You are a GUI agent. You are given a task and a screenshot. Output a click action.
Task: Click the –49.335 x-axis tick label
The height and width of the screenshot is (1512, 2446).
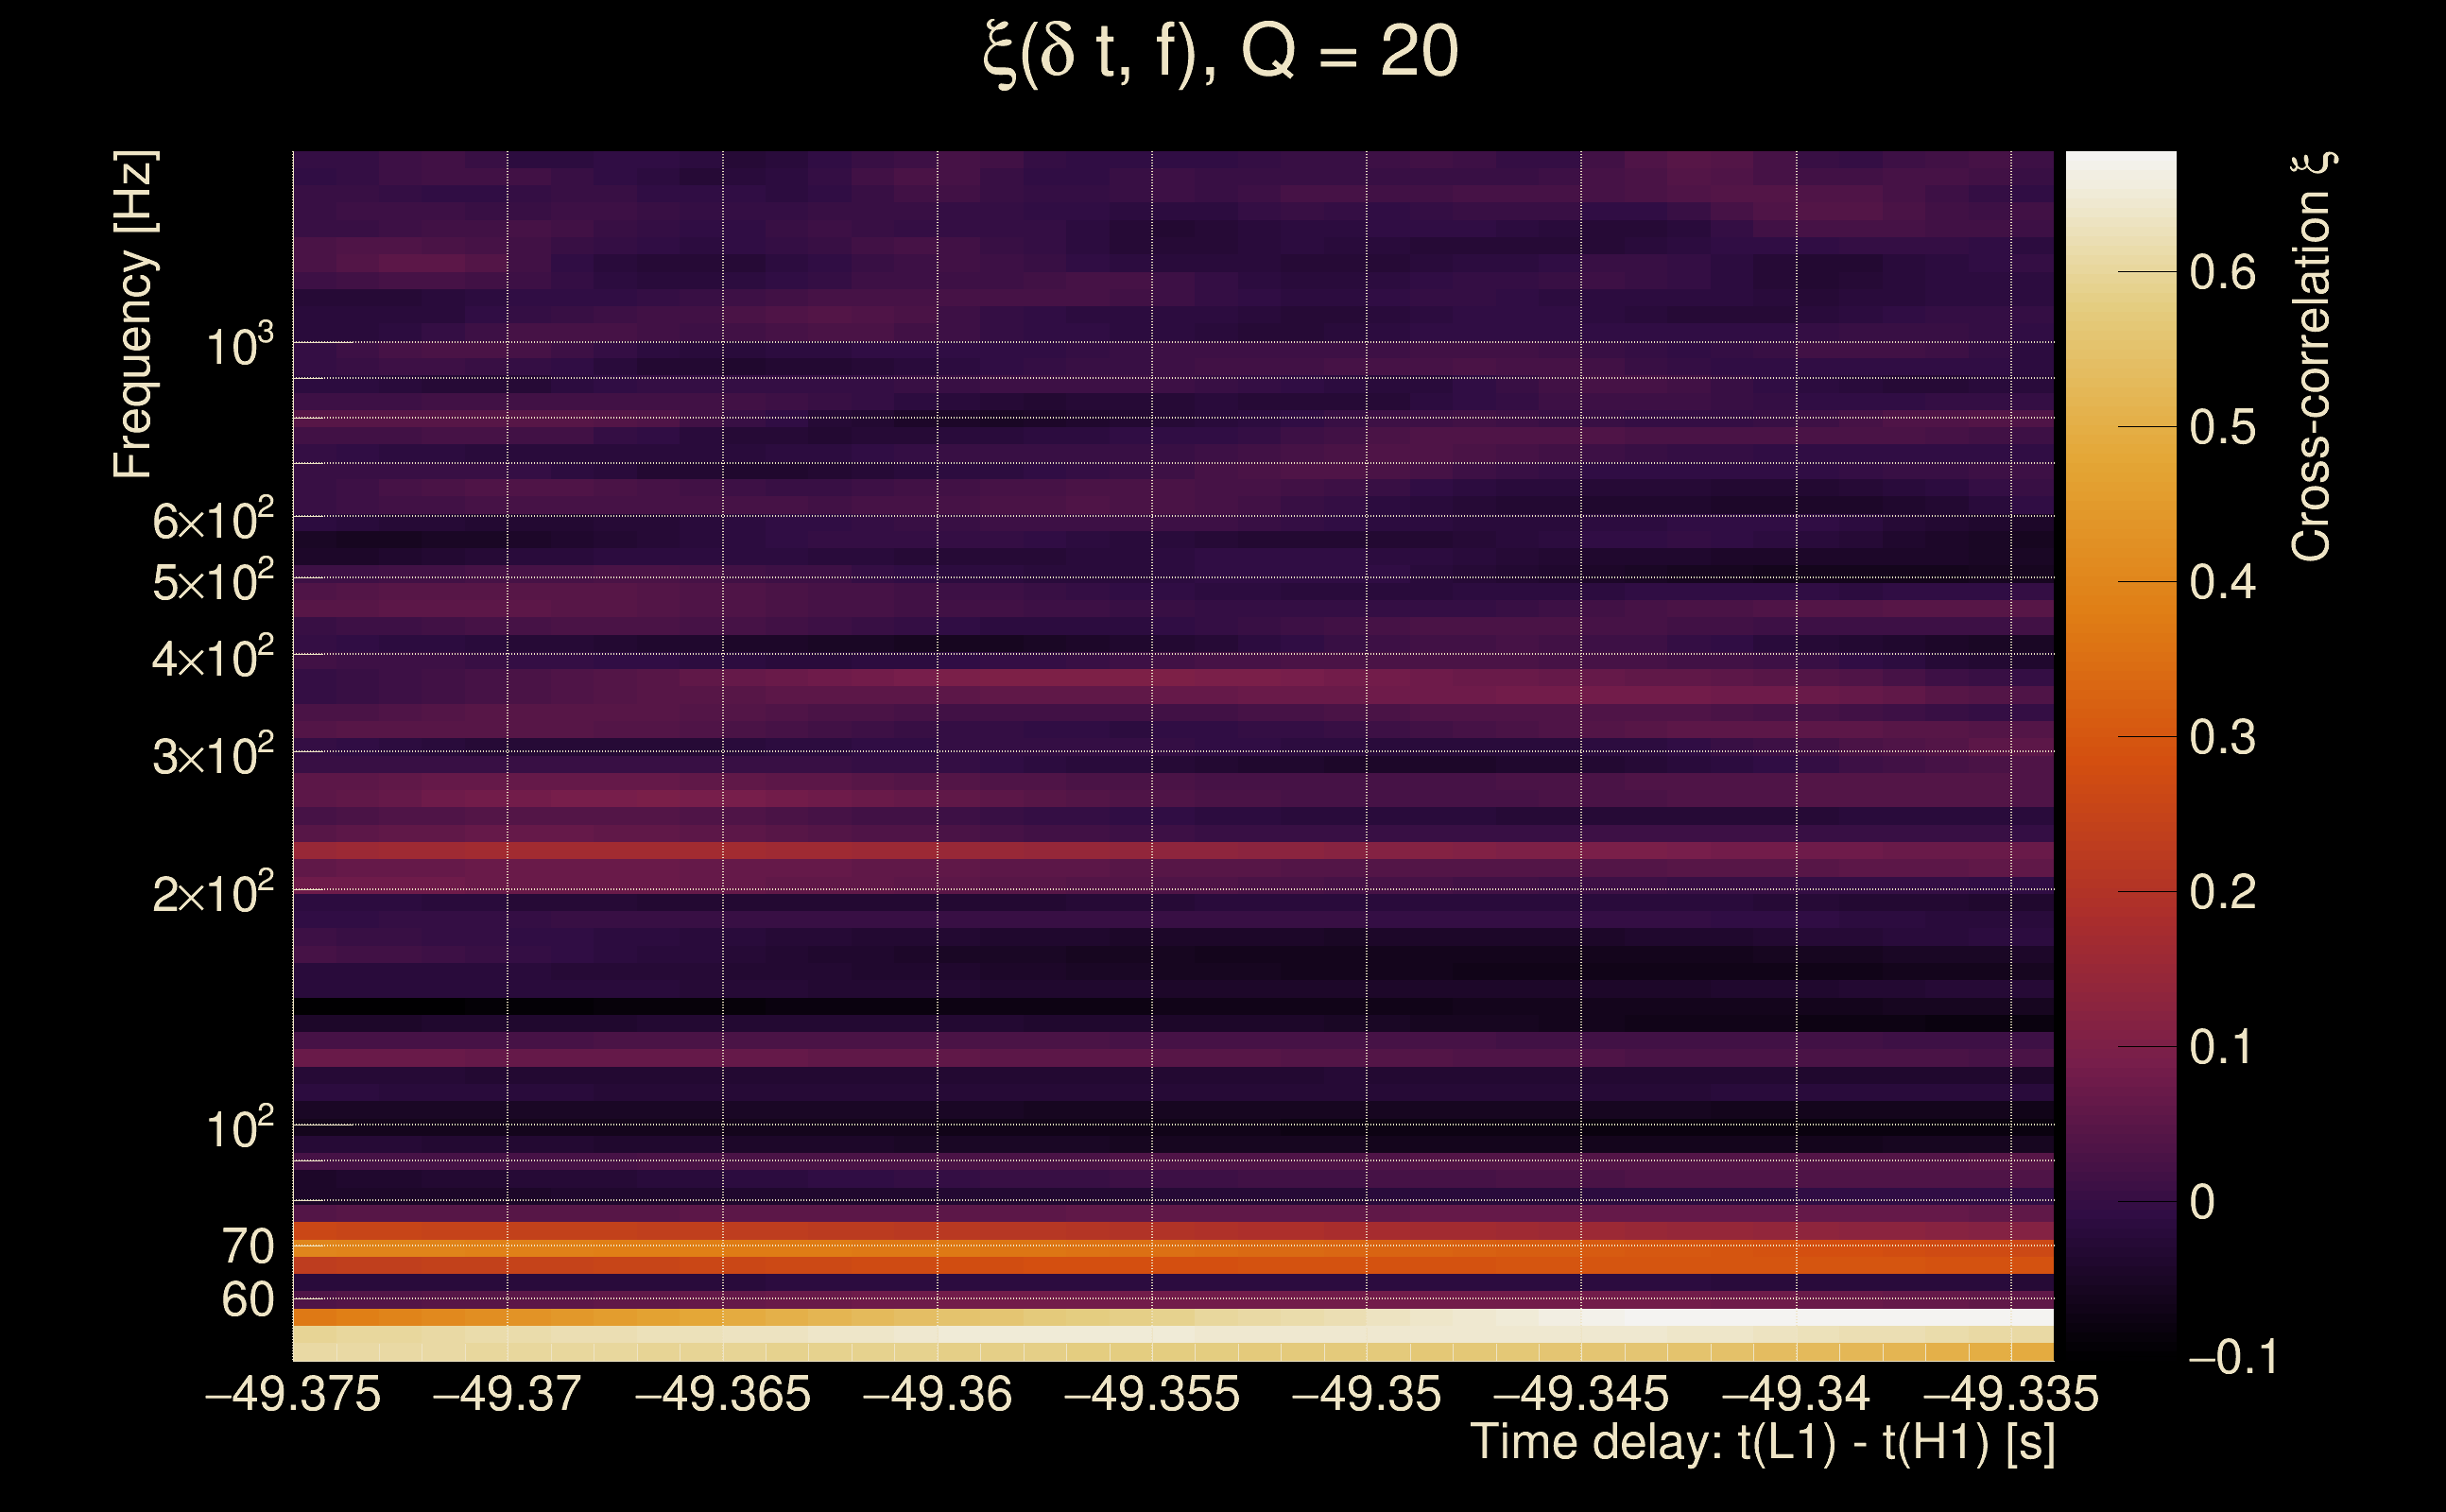[x=2010, y=1394]
